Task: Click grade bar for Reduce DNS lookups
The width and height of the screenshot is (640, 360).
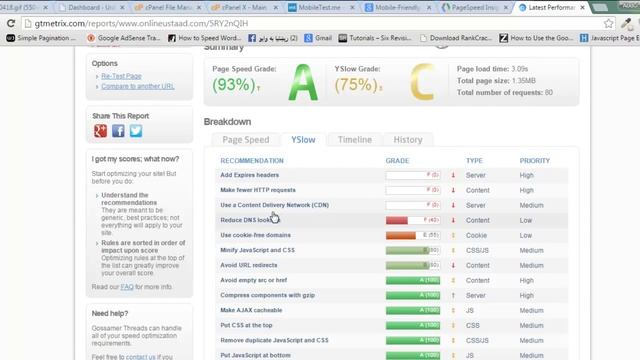Action: click(x=413, y=220)
